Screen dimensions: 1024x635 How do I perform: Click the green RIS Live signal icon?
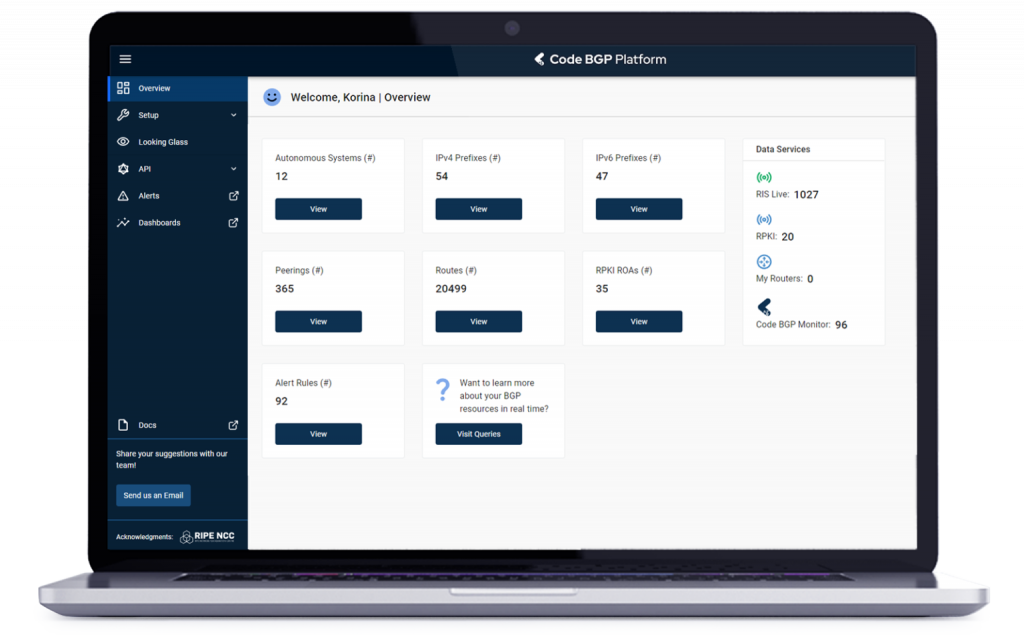pos(763,177)
